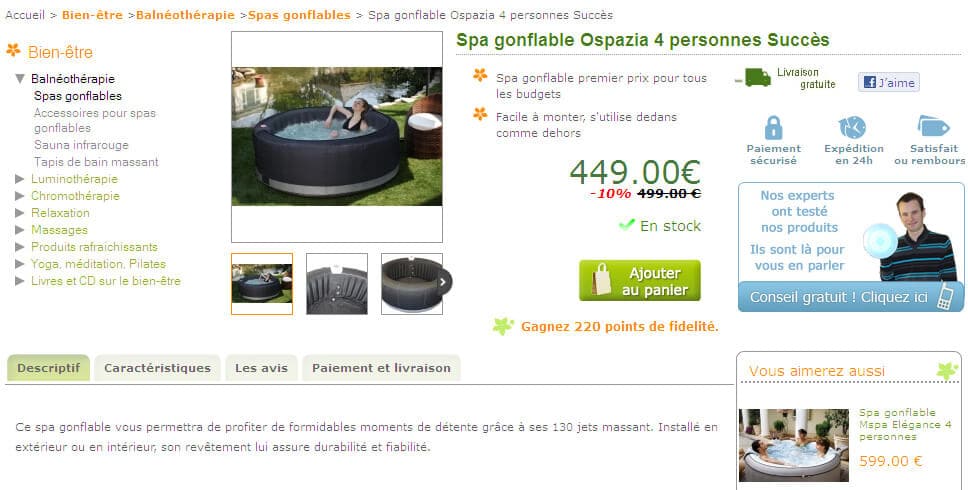Add the spa with Ajouter au panier

640,281
